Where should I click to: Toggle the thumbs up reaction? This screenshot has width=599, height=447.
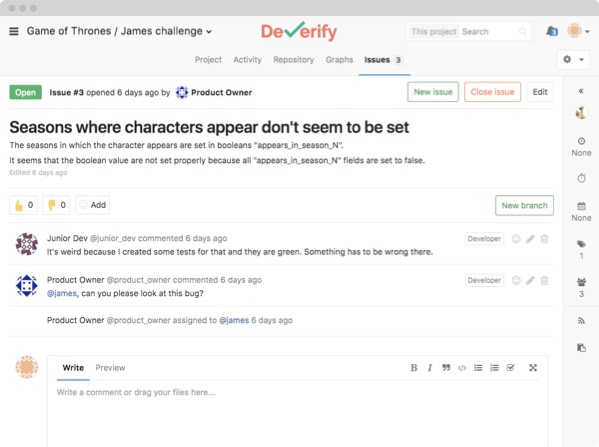(x=23, y=205)
